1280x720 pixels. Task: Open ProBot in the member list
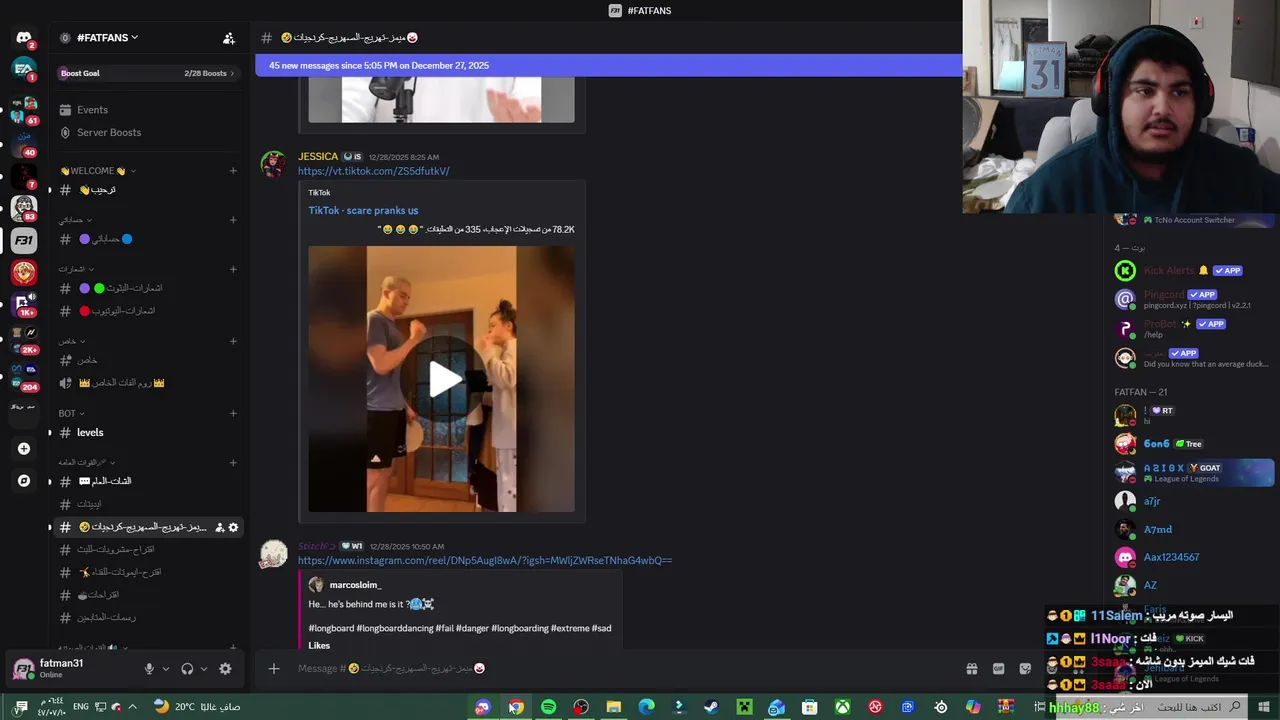click(x=1194, y=328)
